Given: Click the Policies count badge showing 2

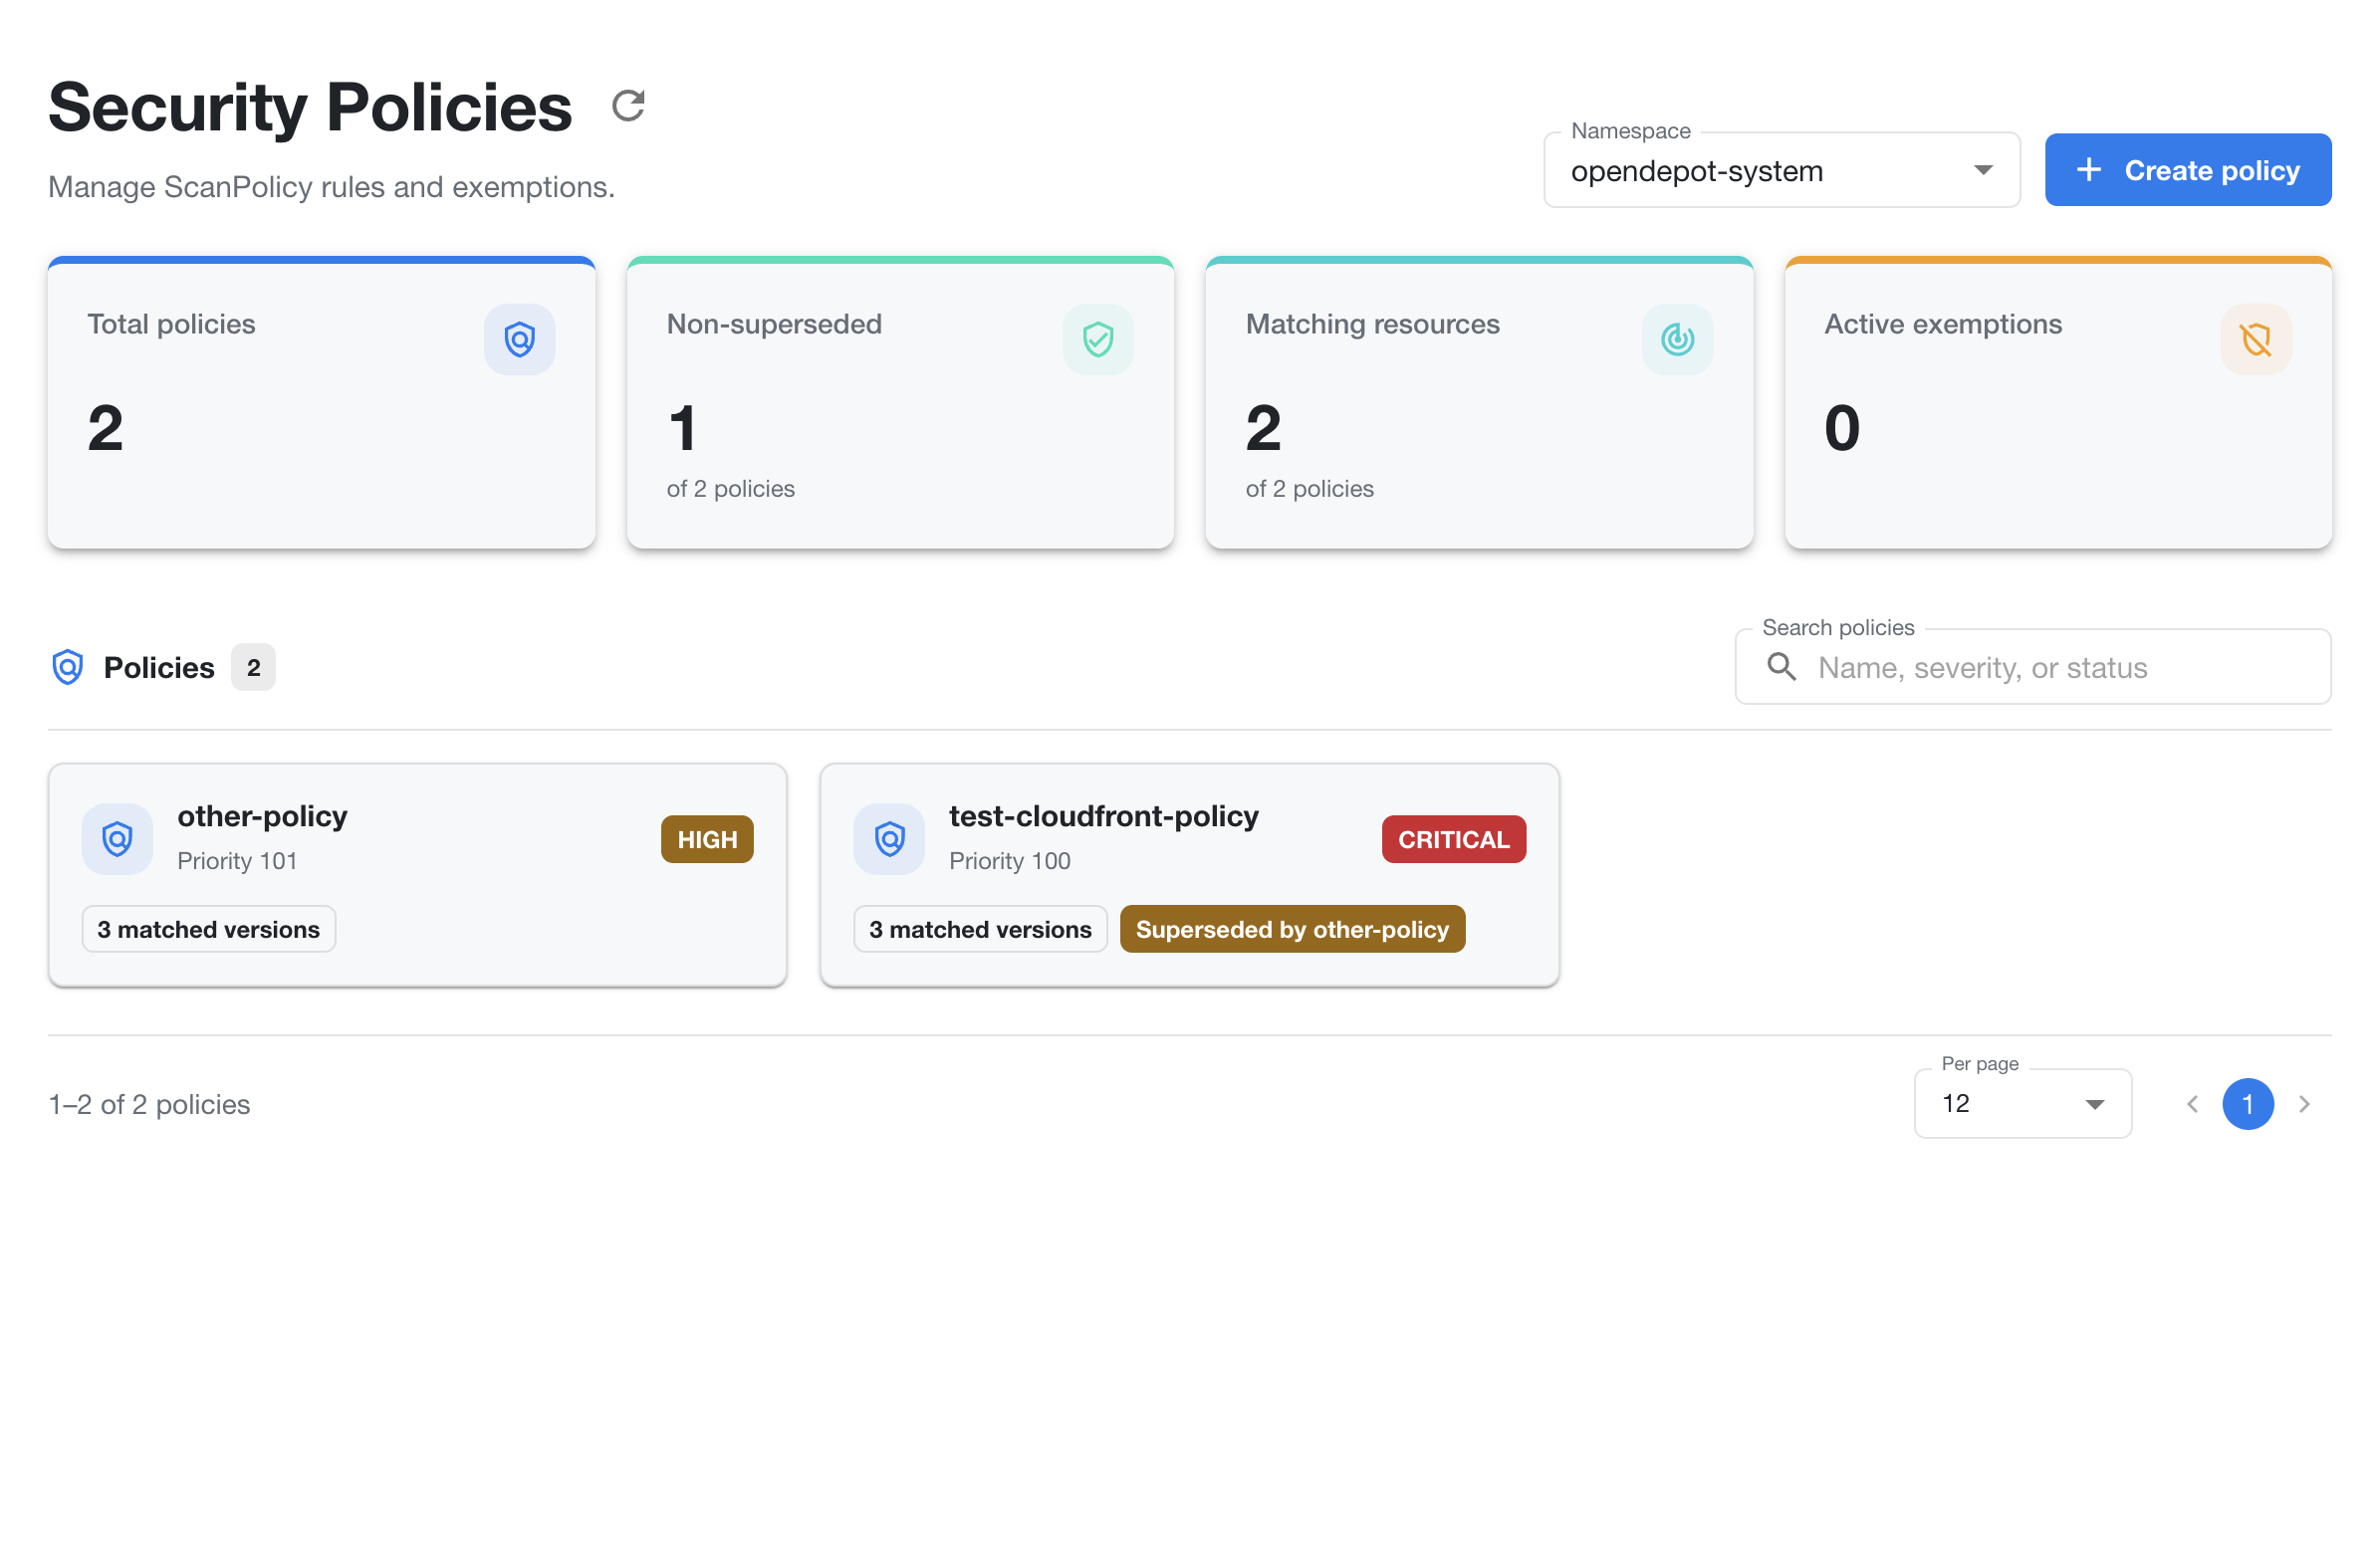Looking at the screenshot, I should point(253,667).
